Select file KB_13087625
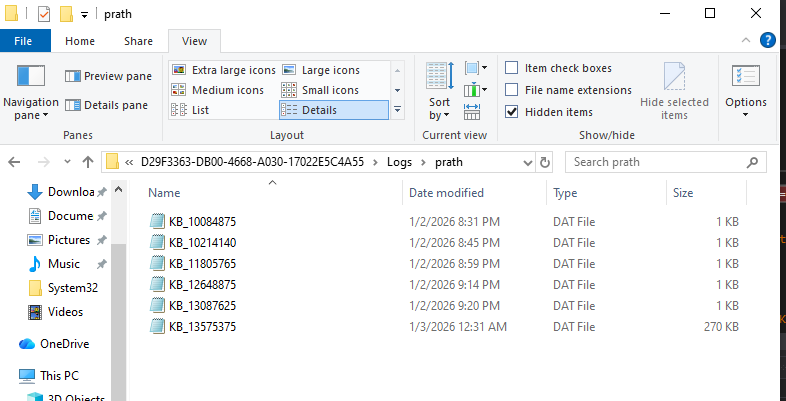Viewport: 786px width, 401px height. 202,306
